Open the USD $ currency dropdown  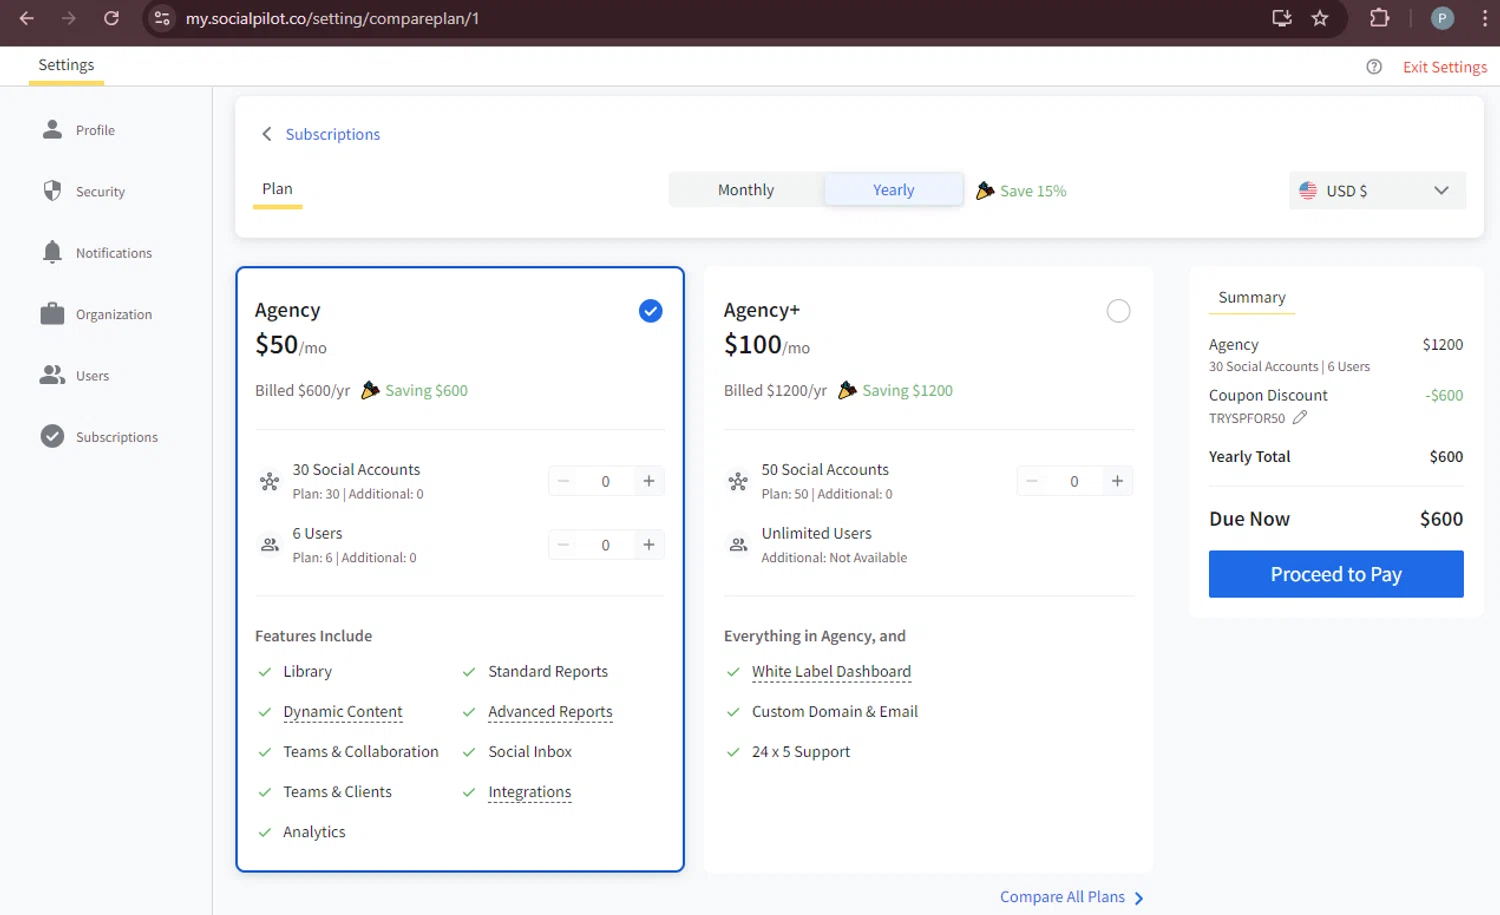(x=1377, y=190)
